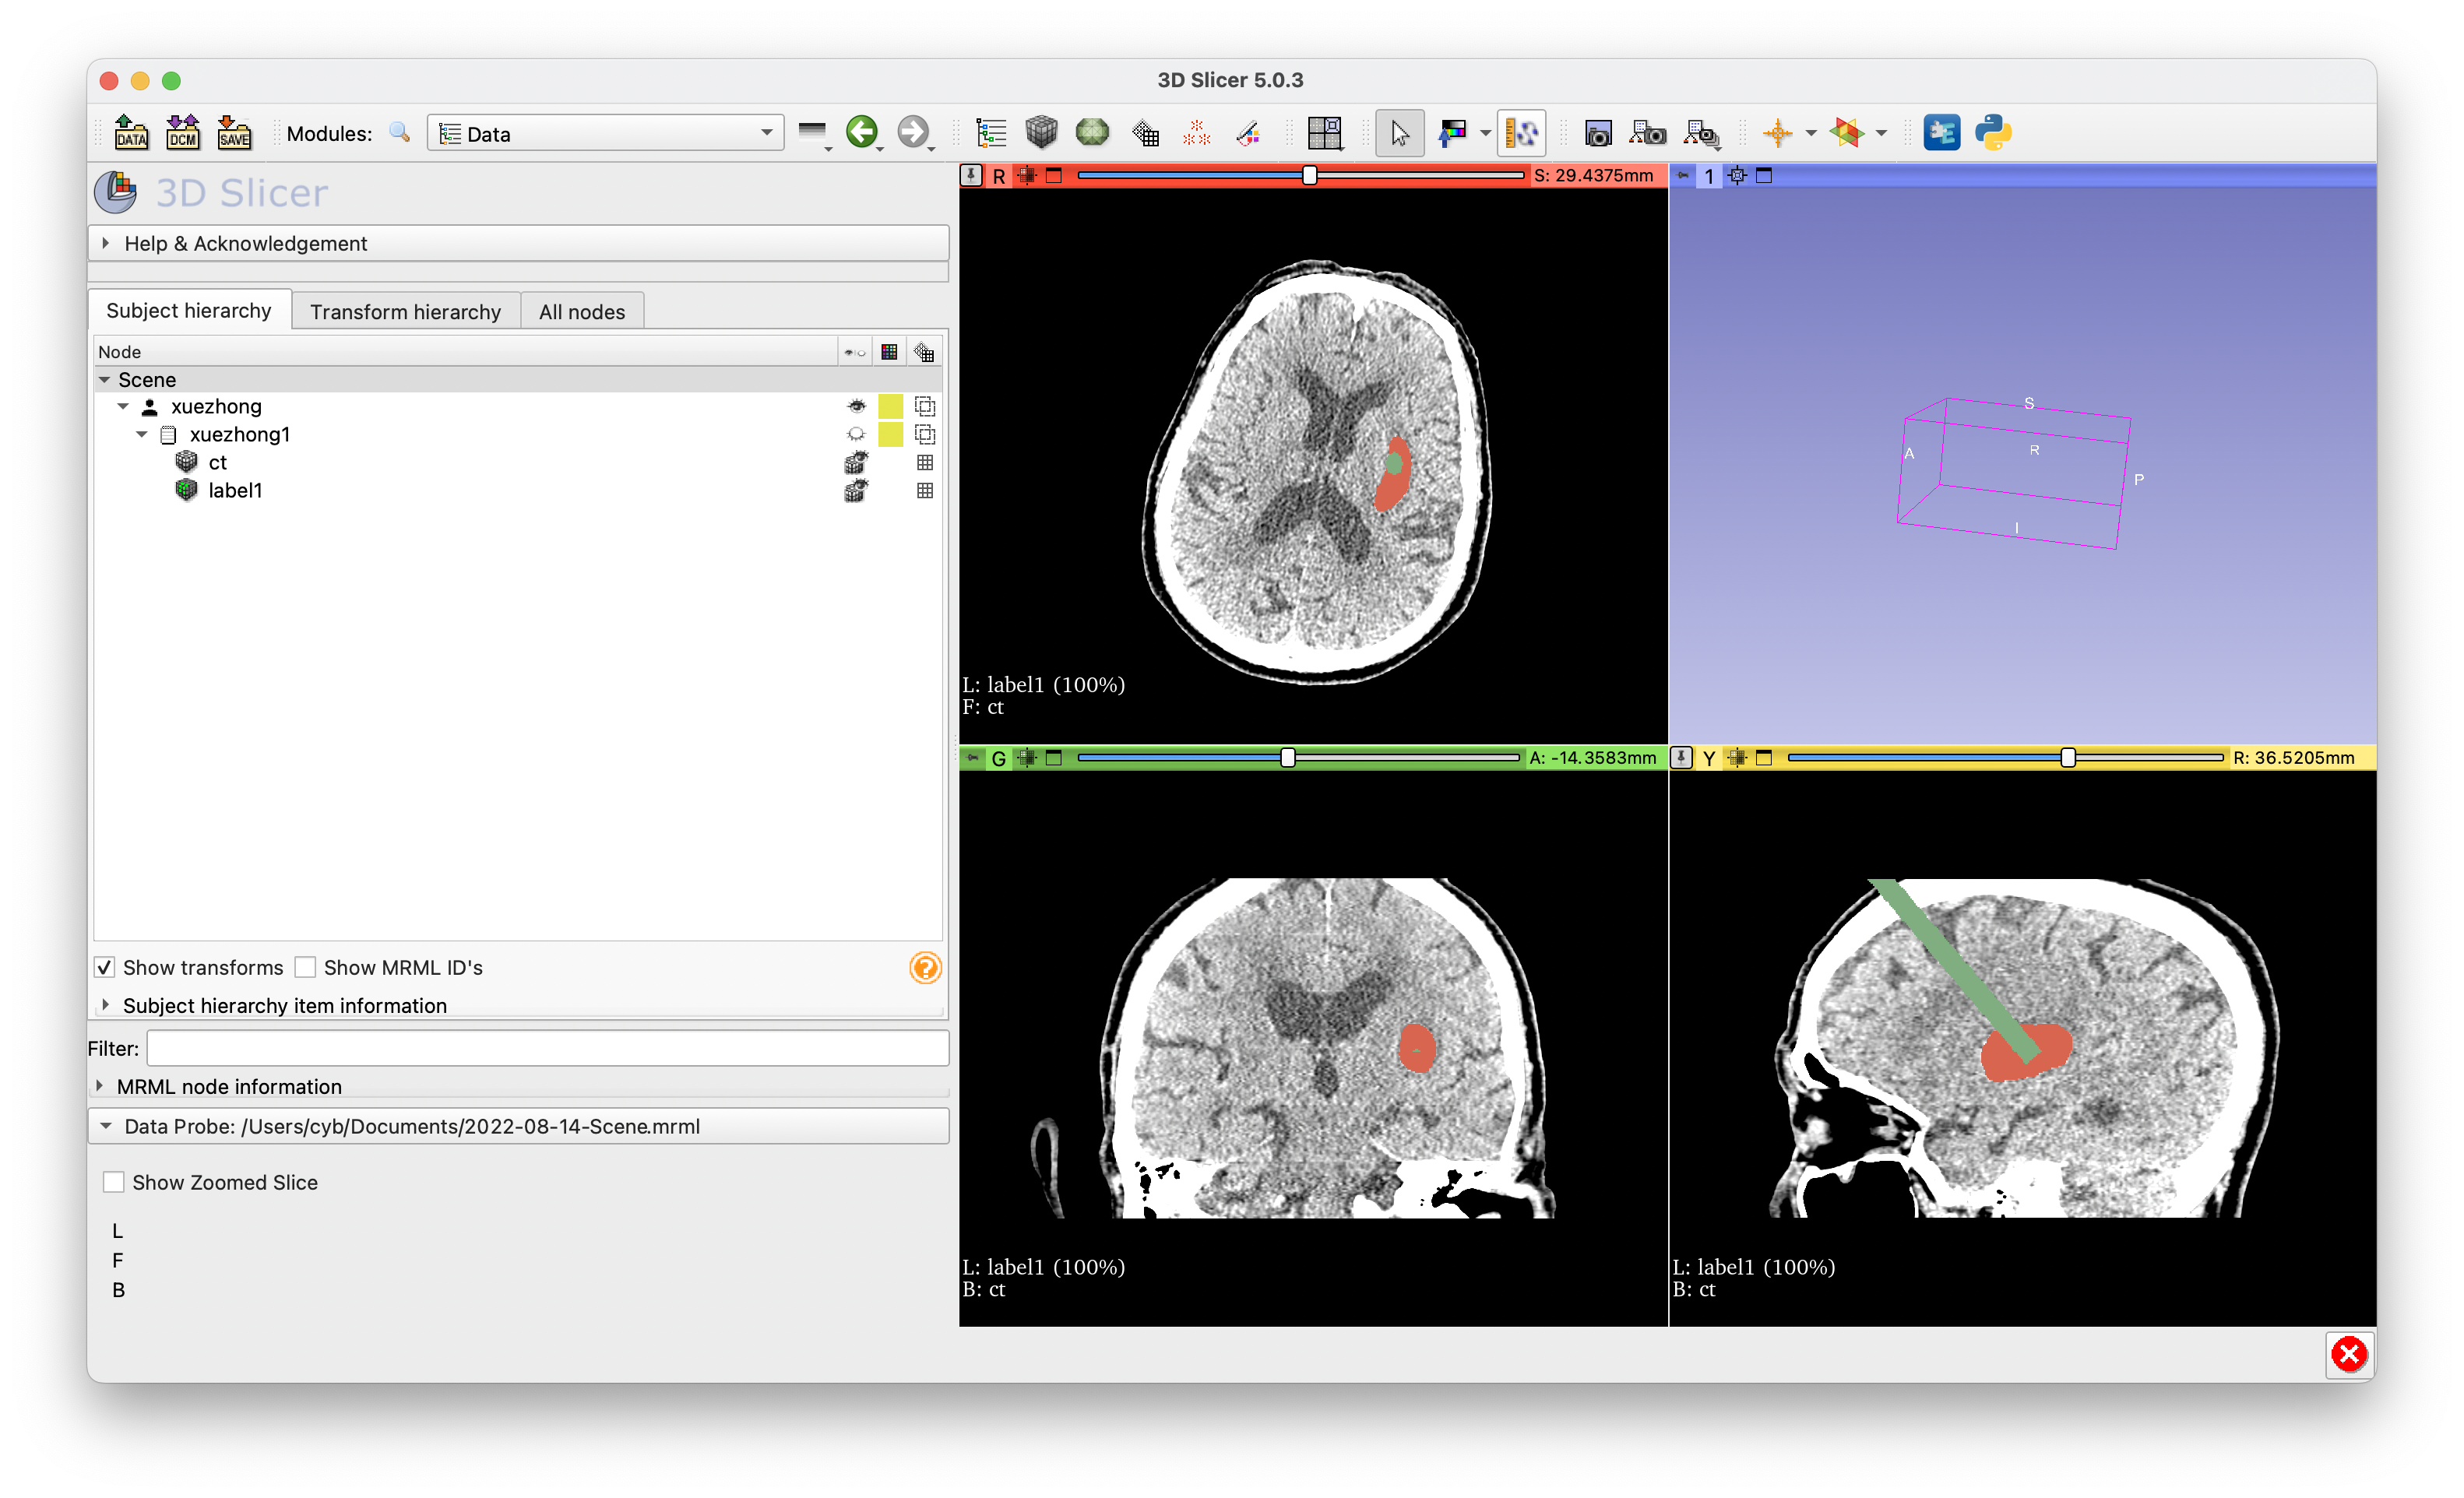The width and height of the screenshot is (2464, 1498).
Task: Click the SAVE scene toolbar icon
Action: (234, 132)
